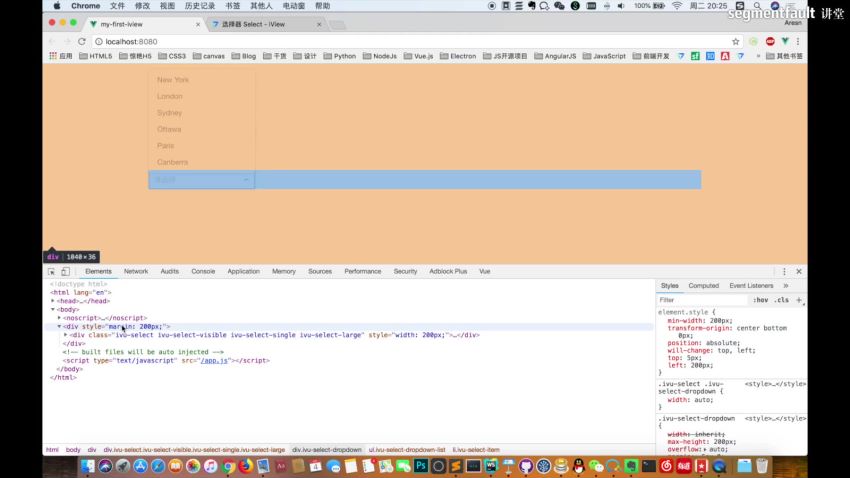Image resolution: width=850 pixels, height=478 pixels.
Task: Show more Styles sidebar tabs chevron
Action: point(785,286)
